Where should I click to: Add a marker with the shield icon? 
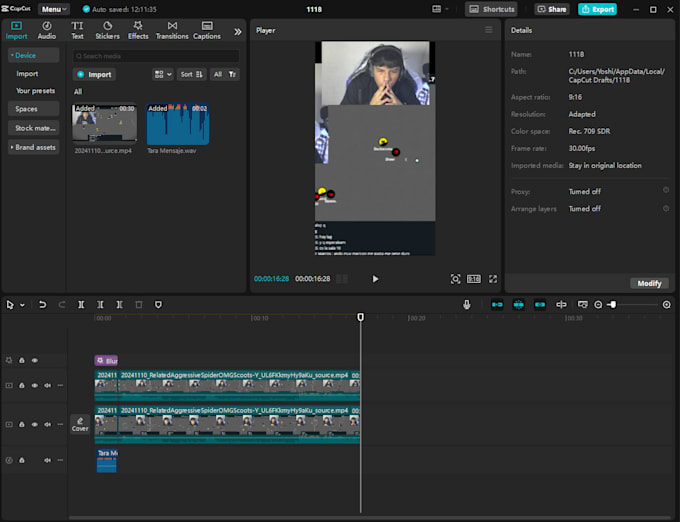[x=158, y=305]
